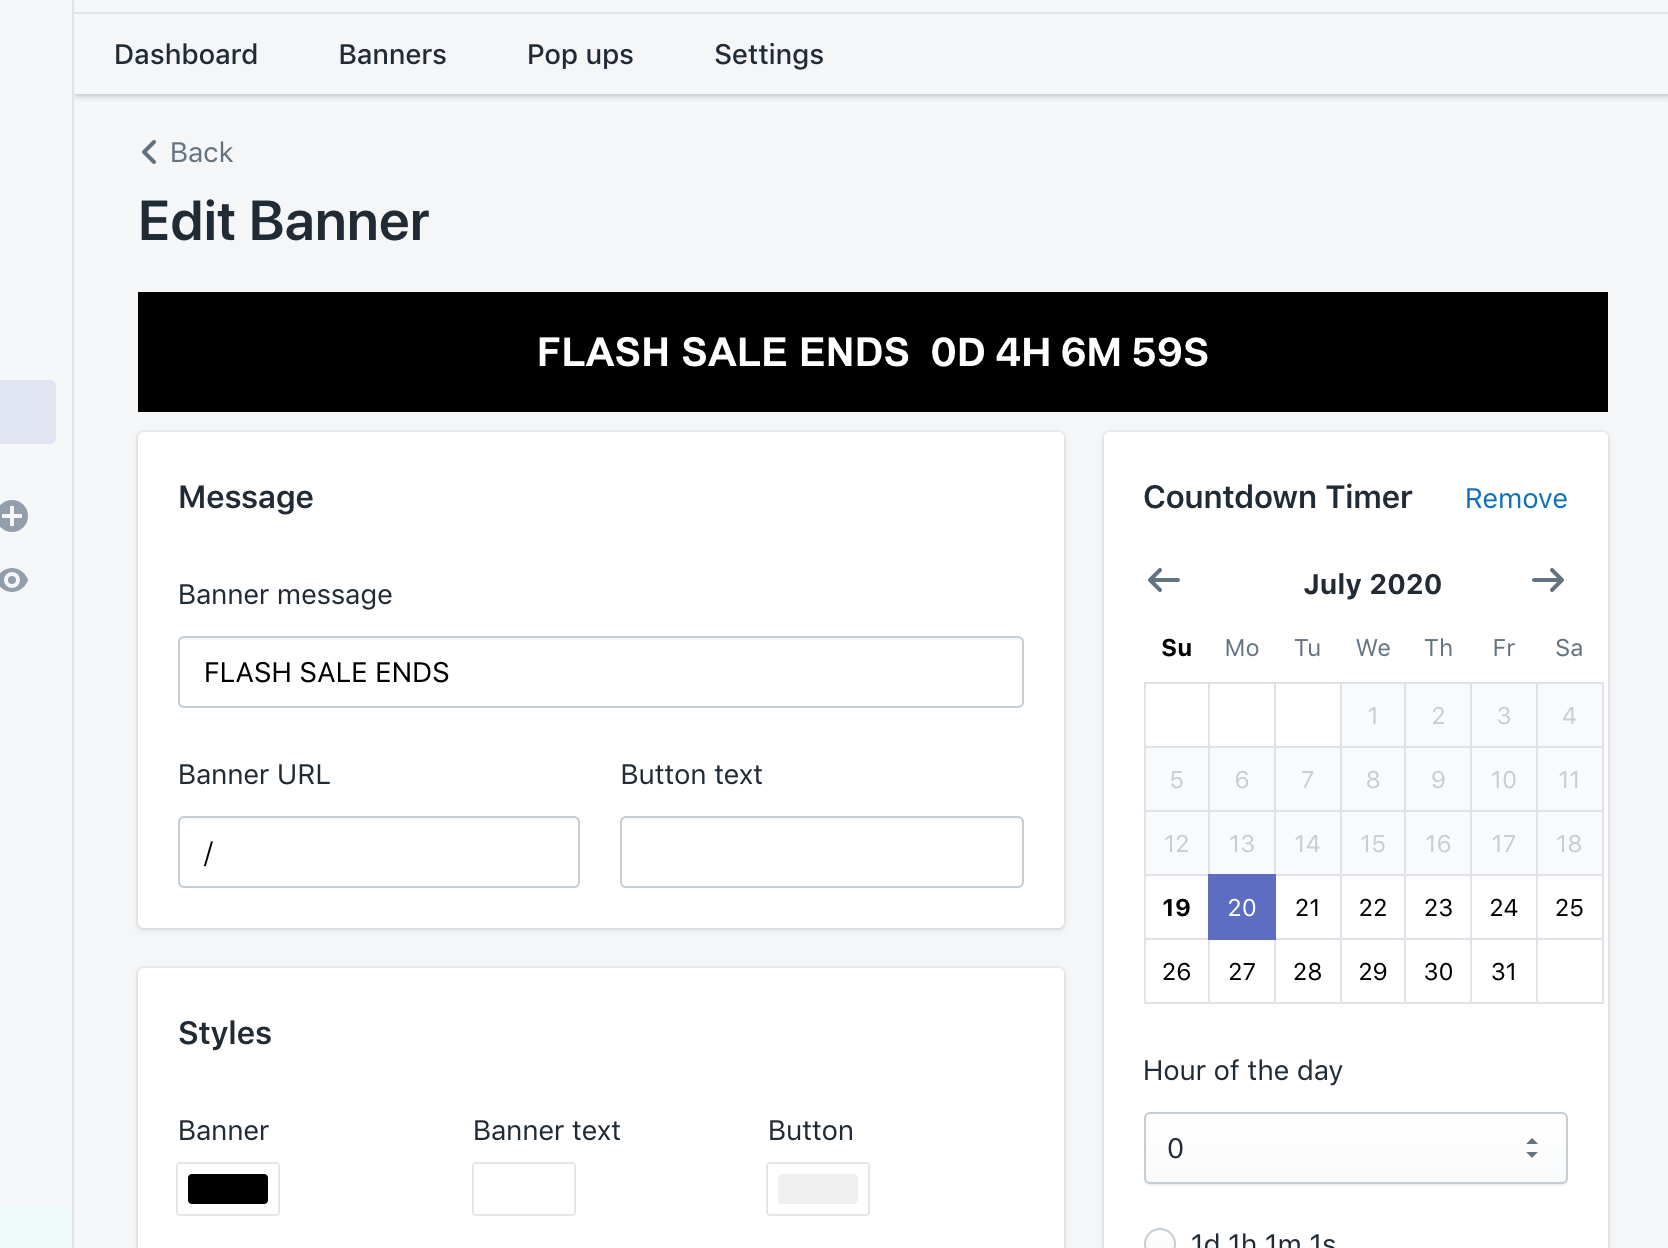Remove the Countdown Timer
Screen dimensions: 1668x1248
tap(1515, 498)
